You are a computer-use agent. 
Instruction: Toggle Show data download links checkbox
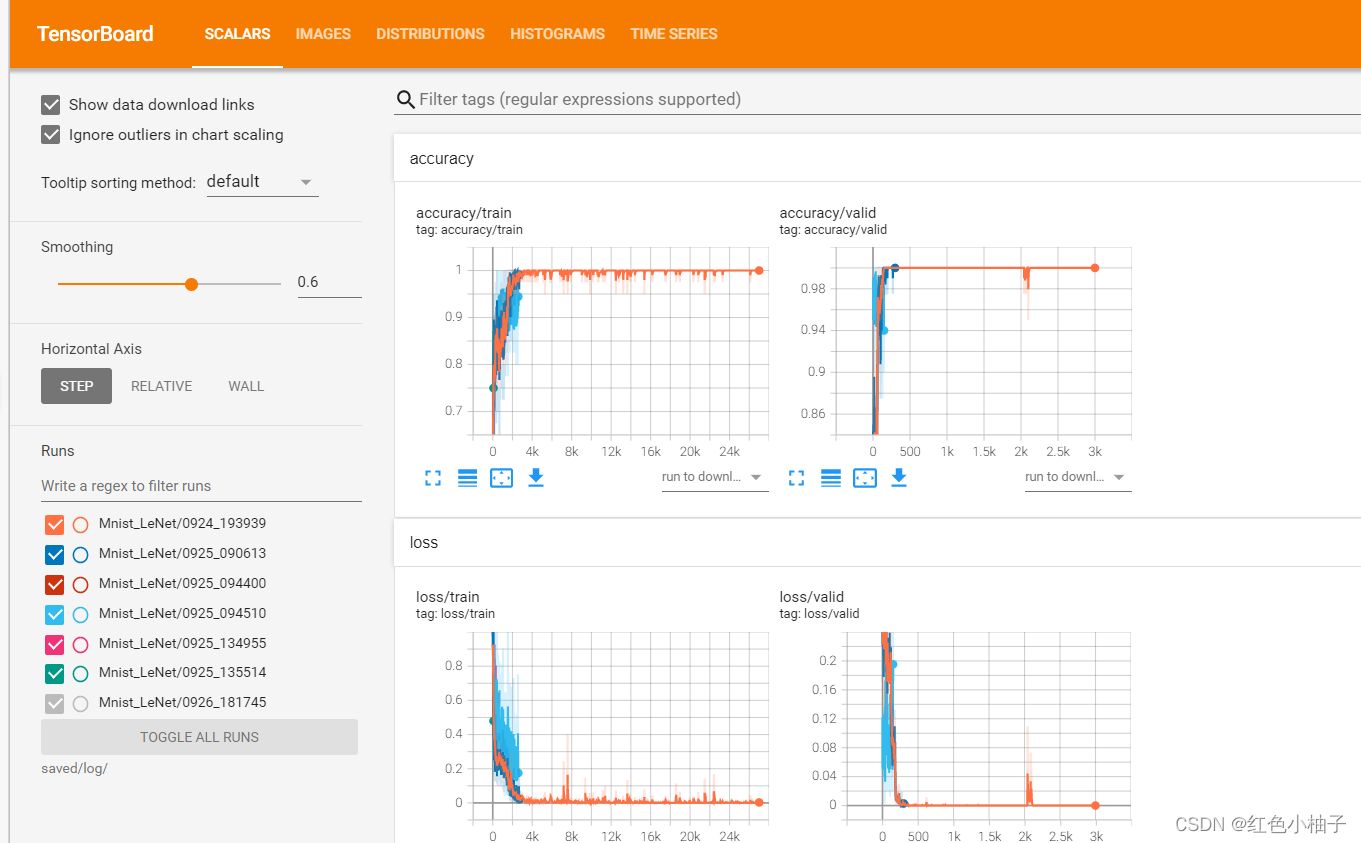pyautogui.click(x=51, y=104)
